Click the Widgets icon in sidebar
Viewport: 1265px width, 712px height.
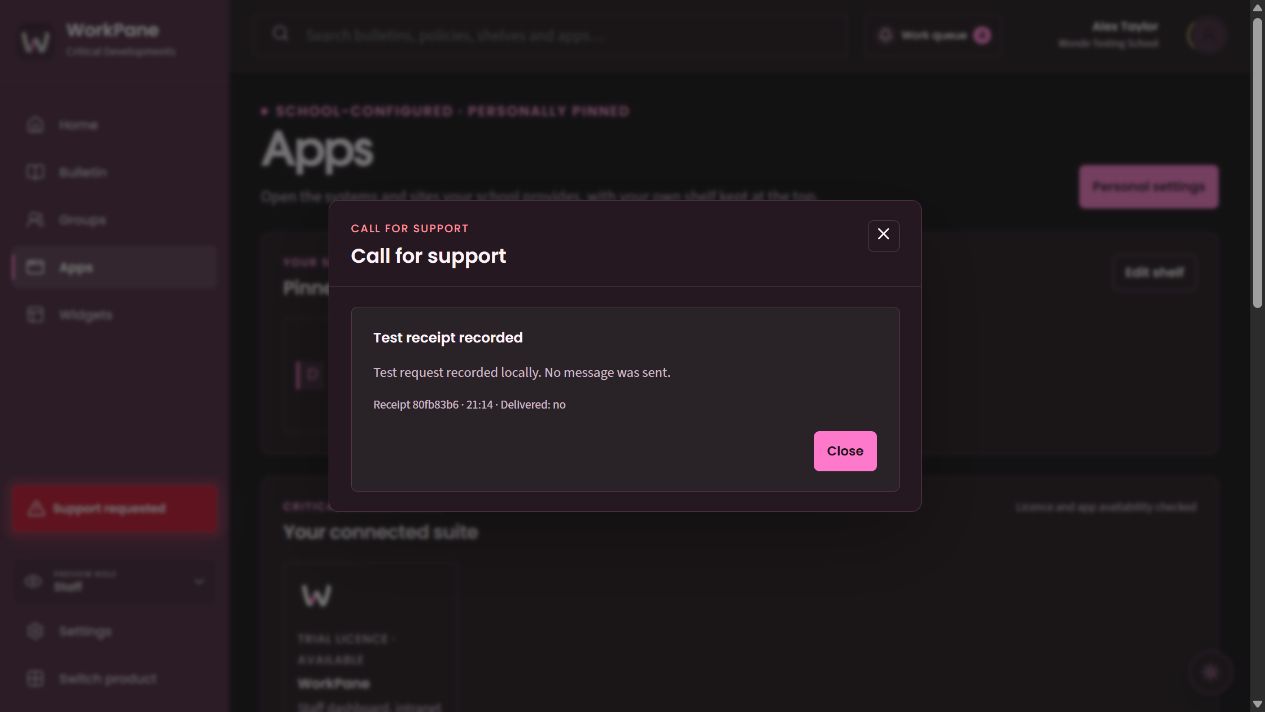[x=36, y=314]
